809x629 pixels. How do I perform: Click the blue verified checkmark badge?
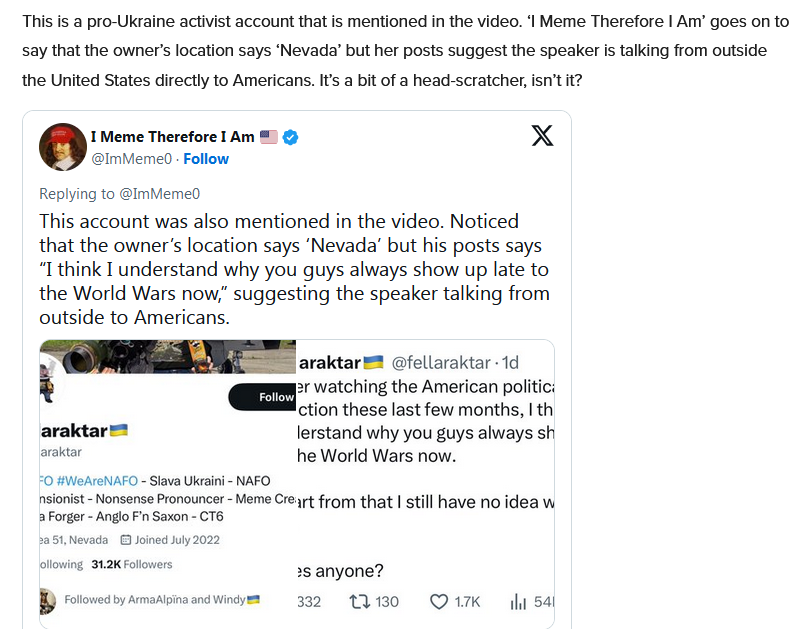[291, 137]
